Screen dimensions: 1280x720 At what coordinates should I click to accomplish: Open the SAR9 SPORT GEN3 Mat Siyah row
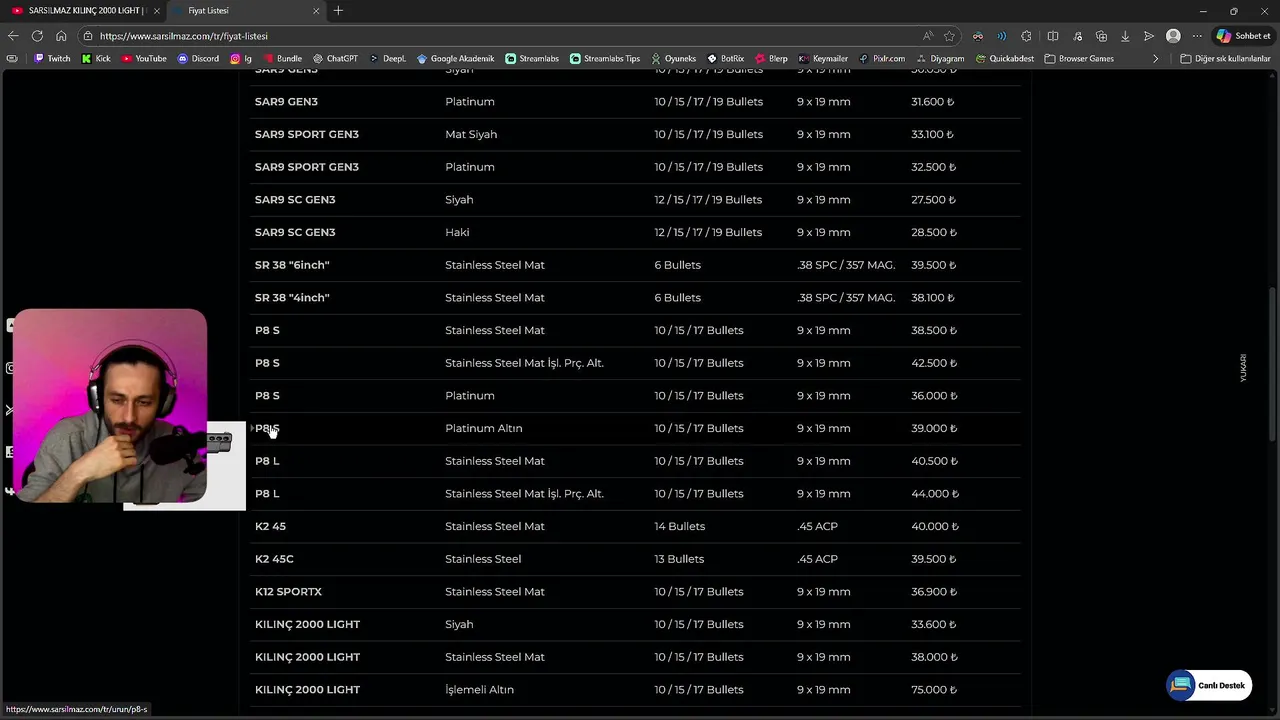635,134
